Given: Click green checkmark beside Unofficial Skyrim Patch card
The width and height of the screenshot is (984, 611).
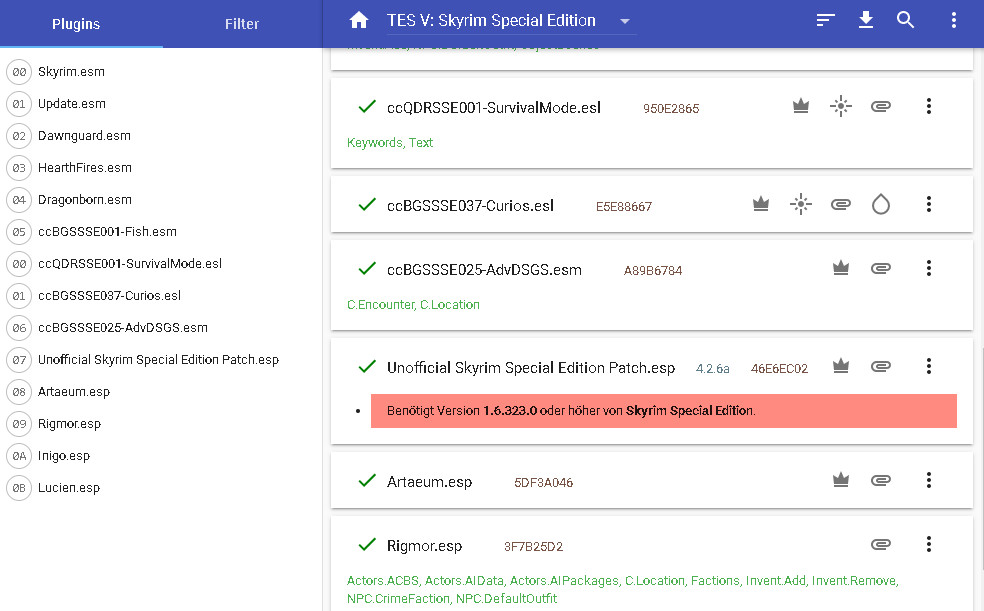Looking at the screenshot, I should click(x=366, y=367).
